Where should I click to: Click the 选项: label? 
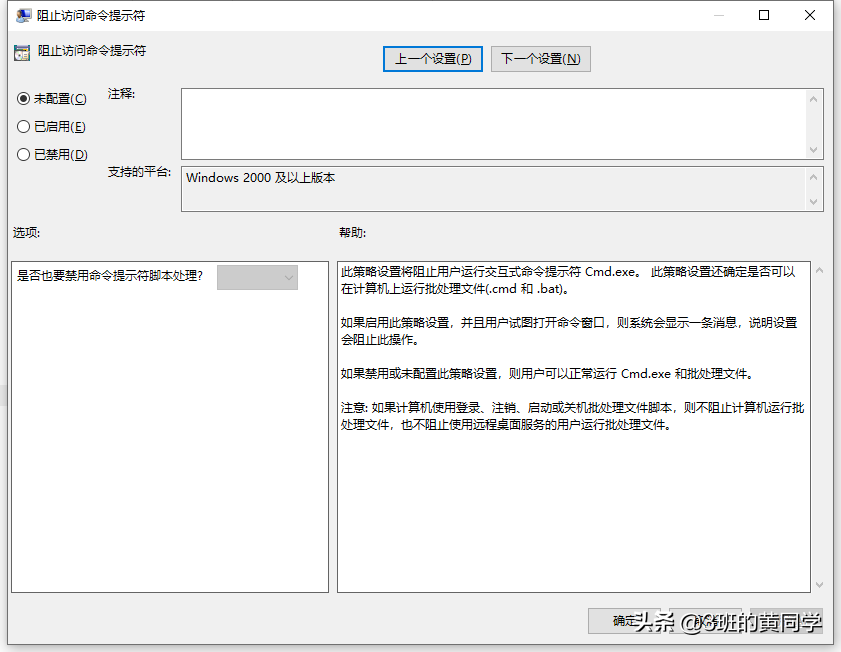coord(26,232)
